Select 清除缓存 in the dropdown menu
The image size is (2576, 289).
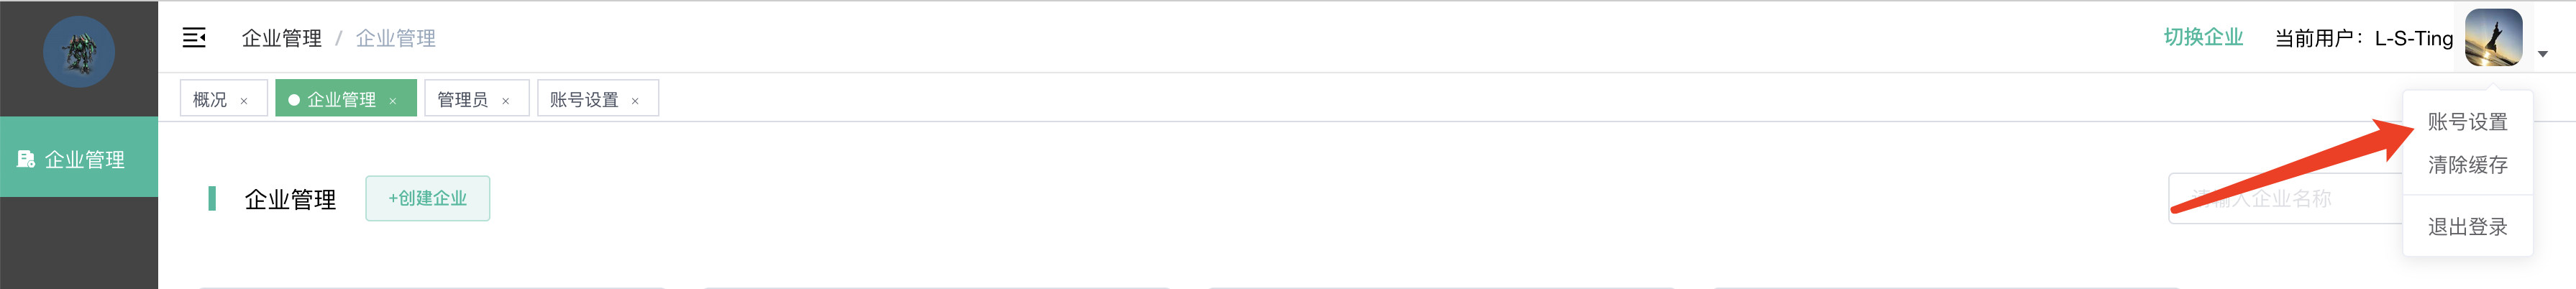pyautogui.click(x=2467, y=165)
